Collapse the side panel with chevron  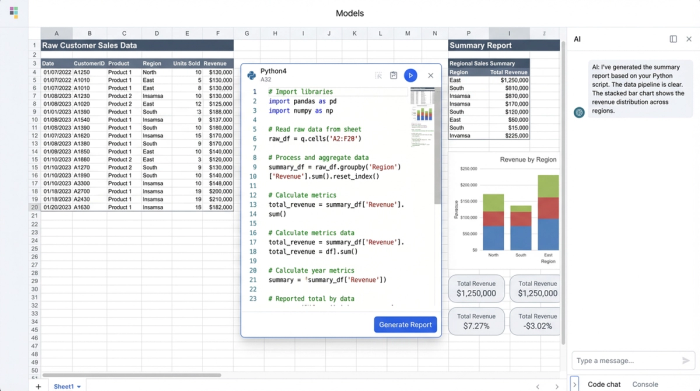click(575, 384)
